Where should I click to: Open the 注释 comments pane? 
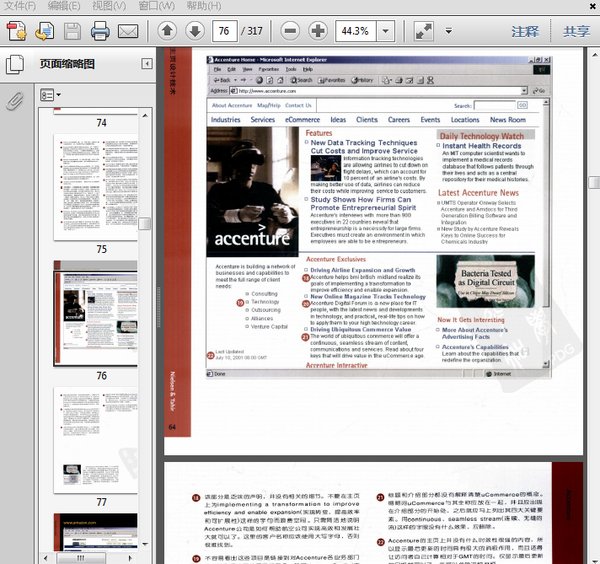[x=525, y=31]
